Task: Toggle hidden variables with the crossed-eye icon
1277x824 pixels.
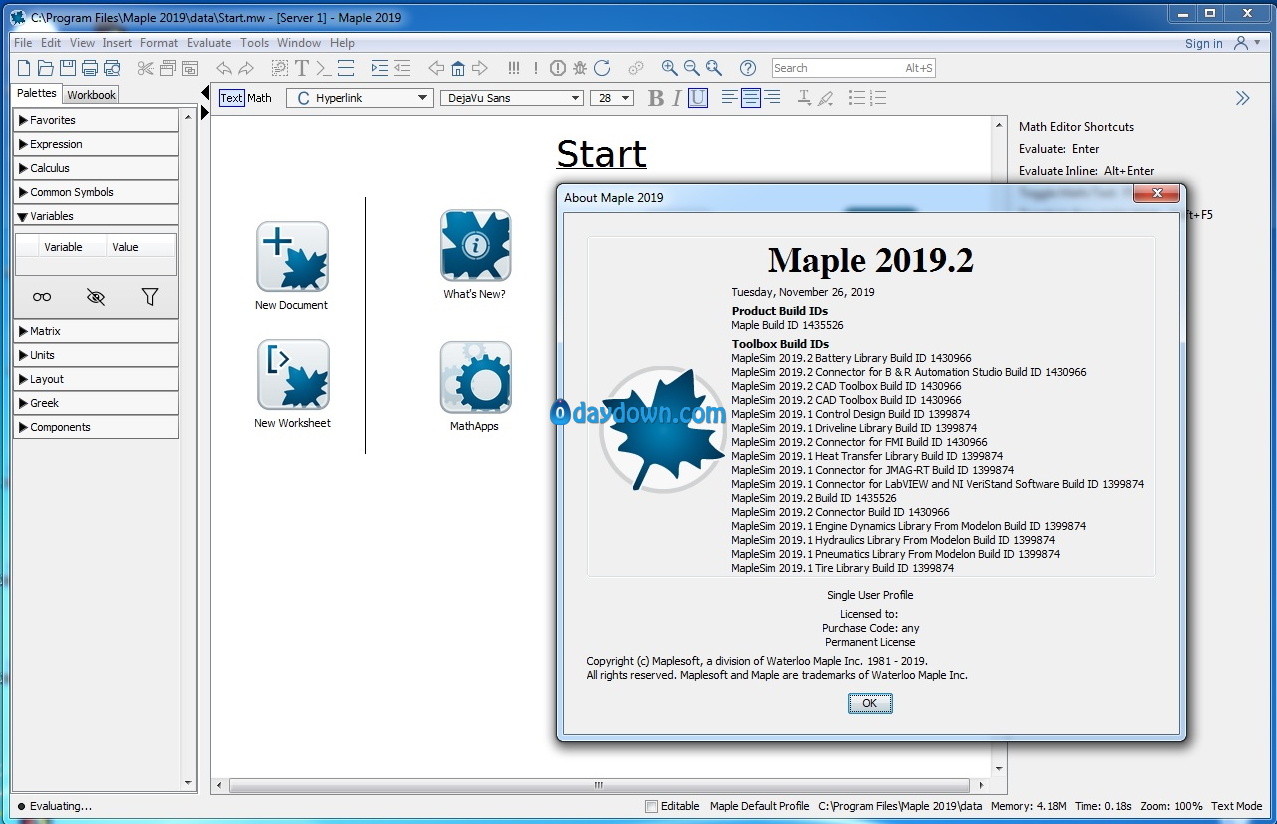Action: [x=96, y=297]
